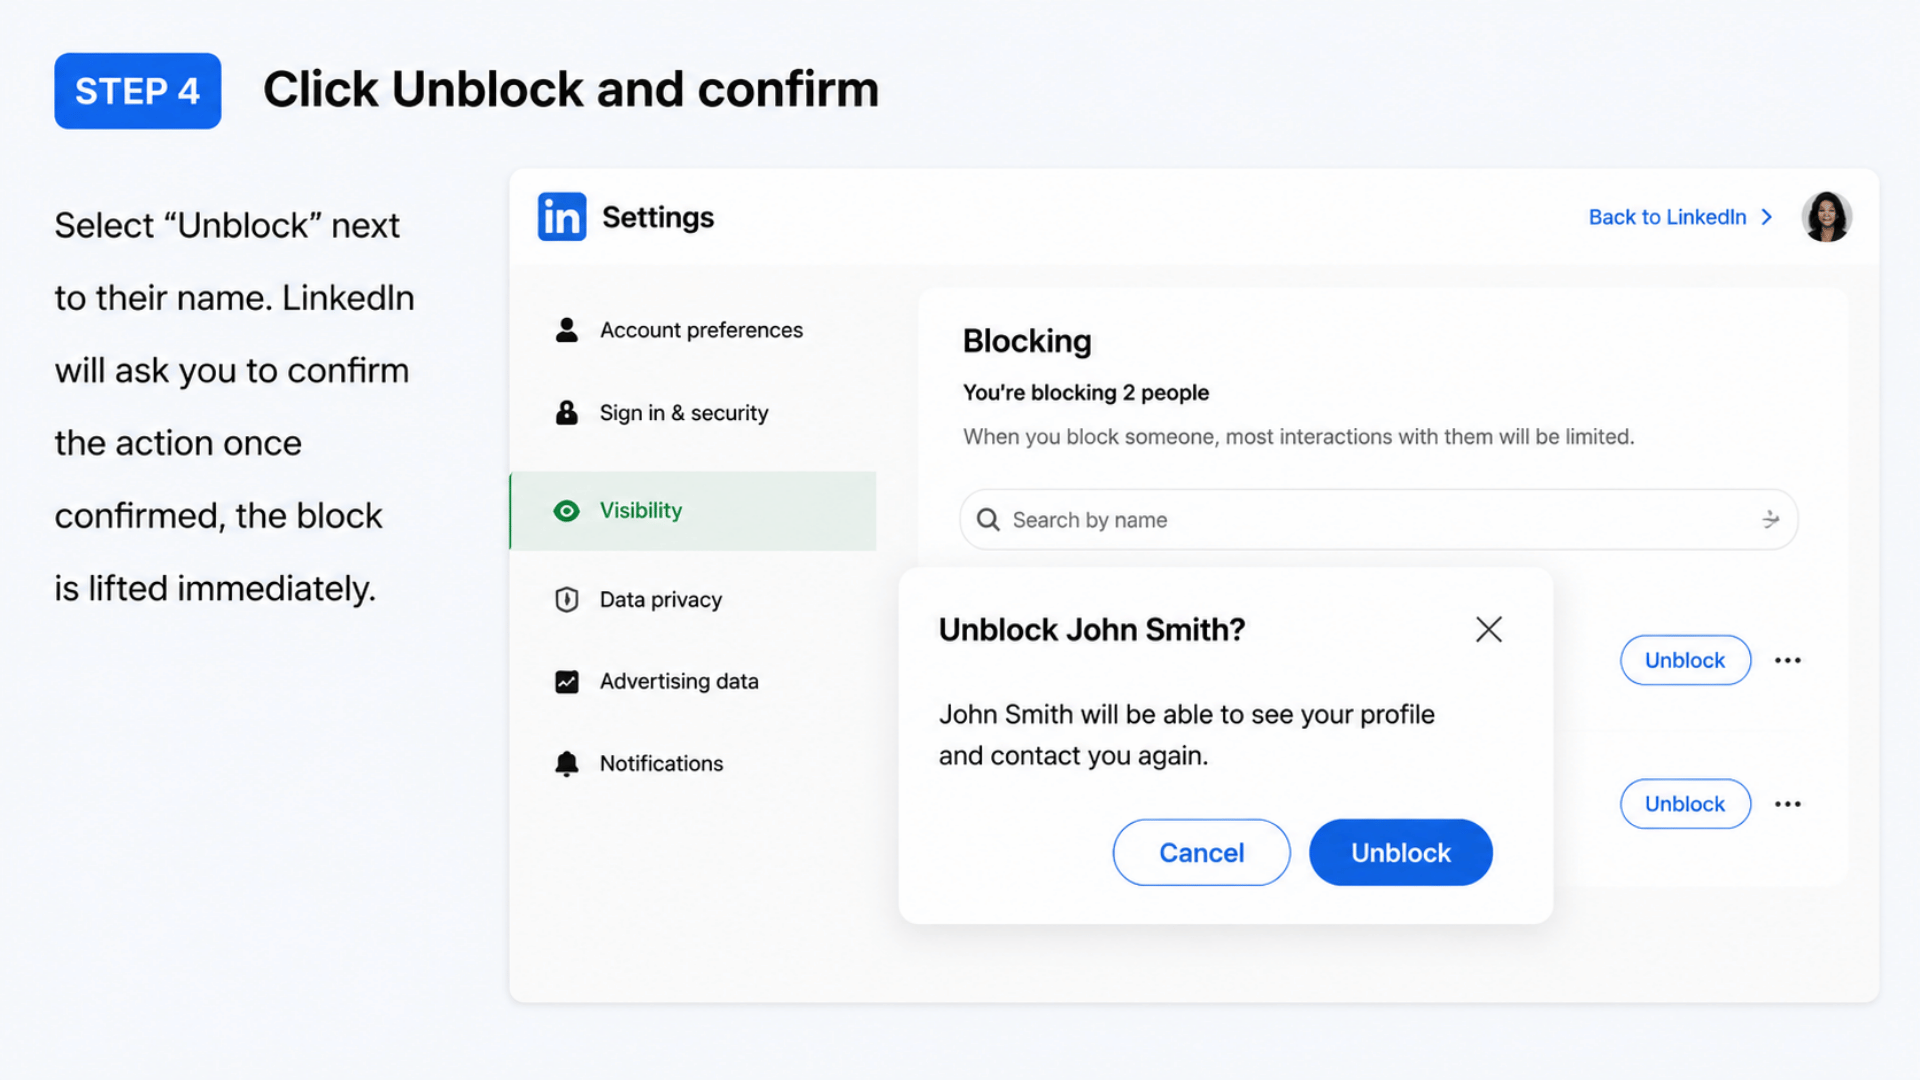The width and height of the screenshot is (1920, 1080).
Task: Click the Sign in & security lock icon
Action: pos(567,412)
